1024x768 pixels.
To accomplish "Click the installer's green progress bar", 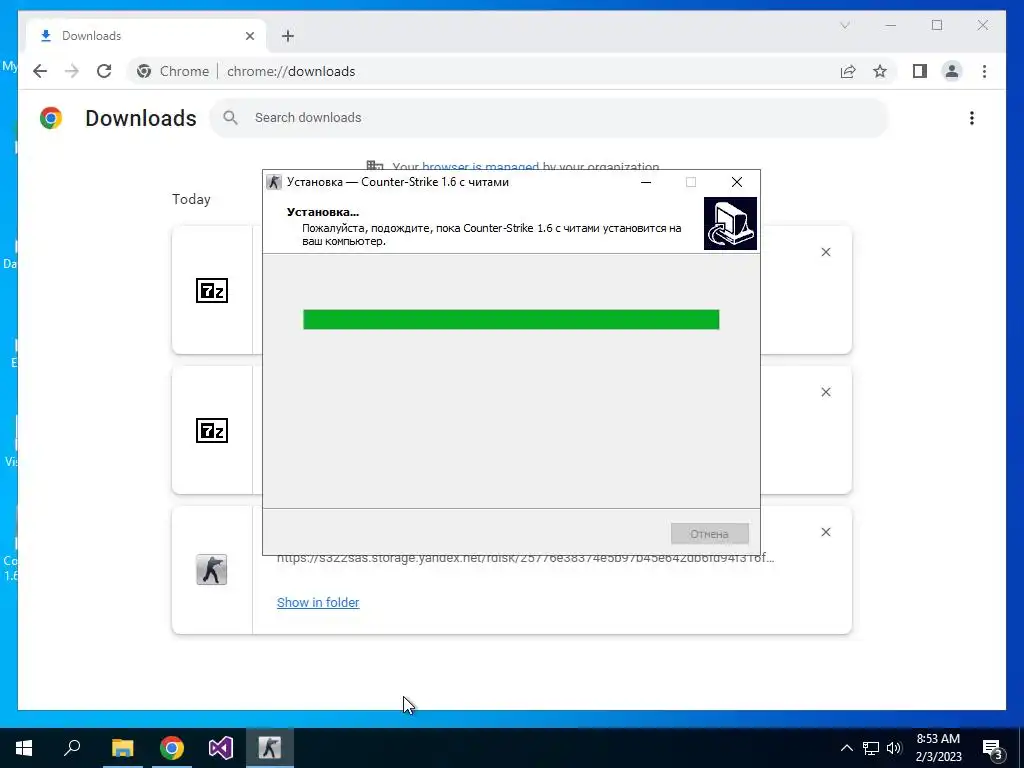I will point(511,319).
